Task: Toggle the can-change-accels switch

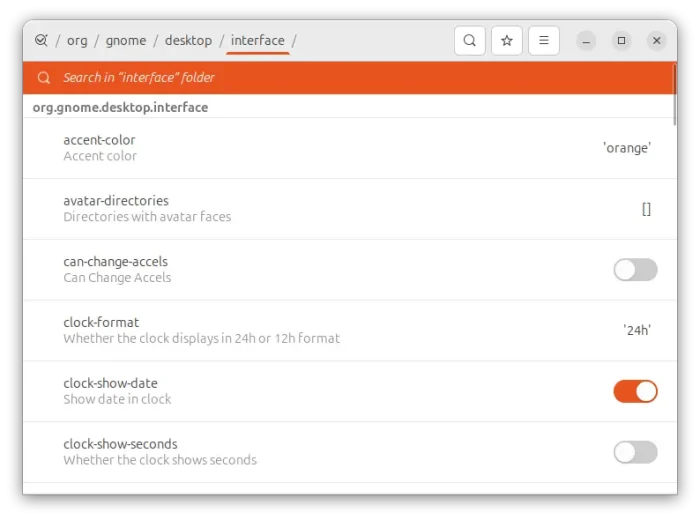Action: [x=635, y=270]
